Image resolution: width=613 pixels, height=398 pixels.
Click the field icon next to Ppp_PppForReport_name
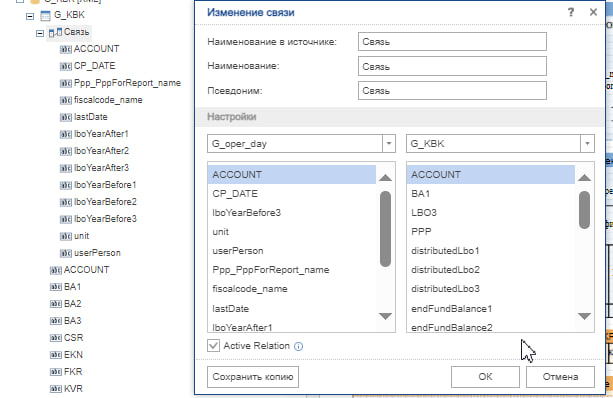[x=65, y=83]
